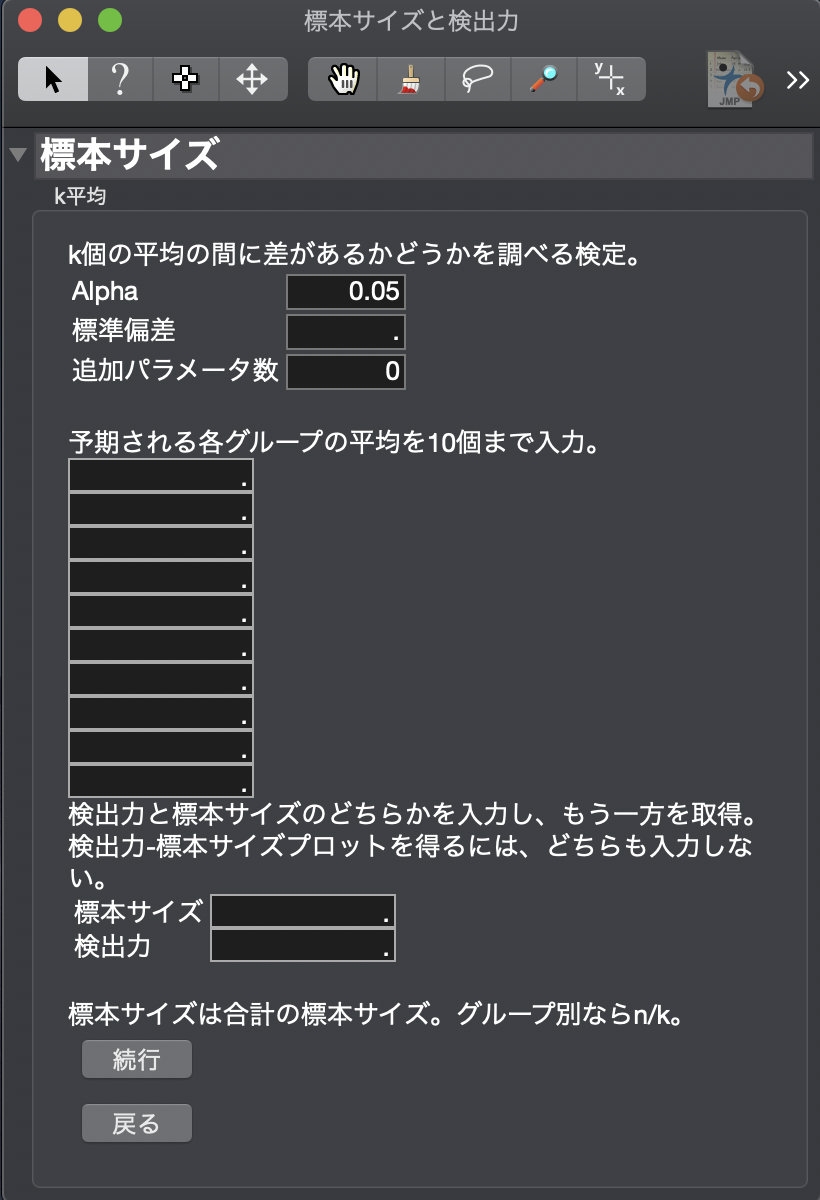Activate the brush tool

coord(409,80)
